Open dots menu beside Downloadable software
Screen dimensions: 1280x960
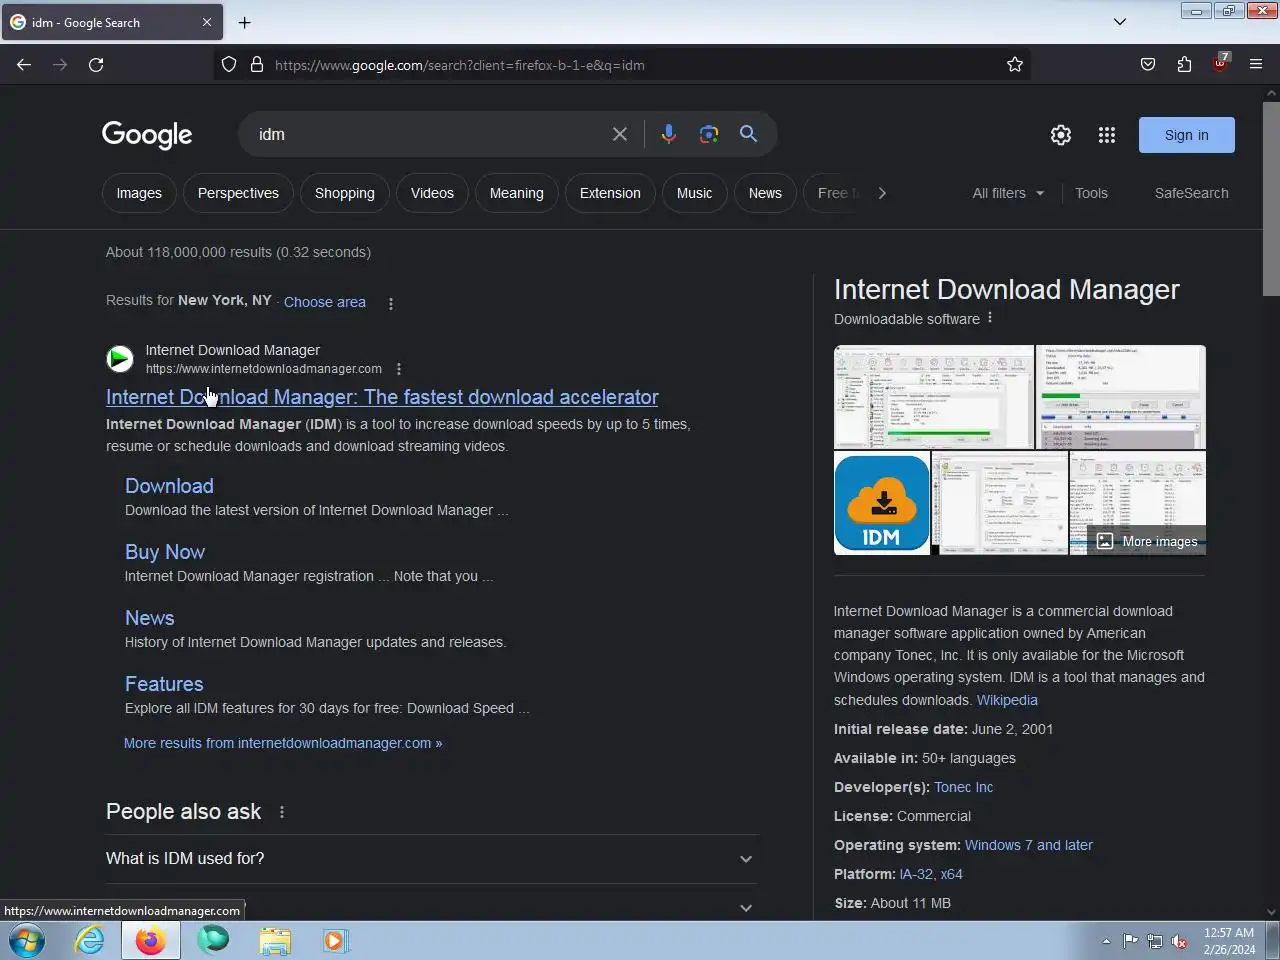click(x=990, y=318)
